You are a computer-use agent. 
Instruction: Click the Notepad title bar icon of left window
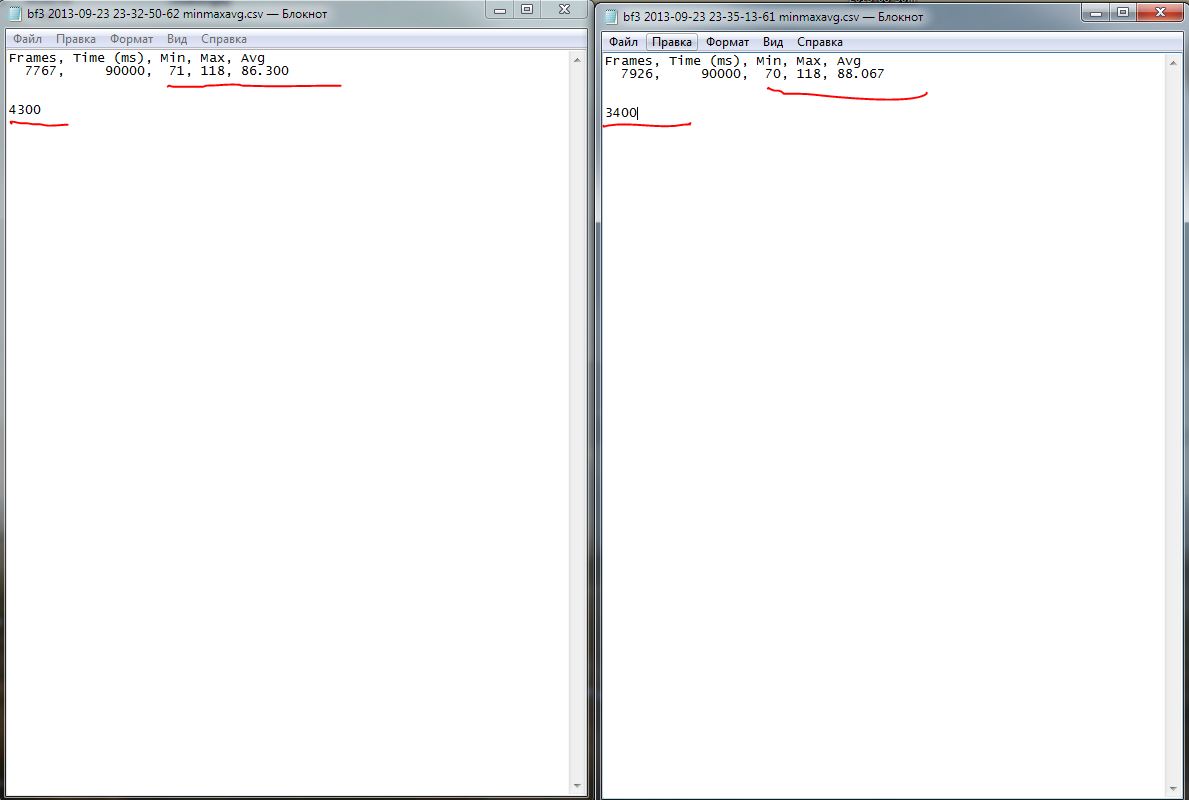click(14, 12)
